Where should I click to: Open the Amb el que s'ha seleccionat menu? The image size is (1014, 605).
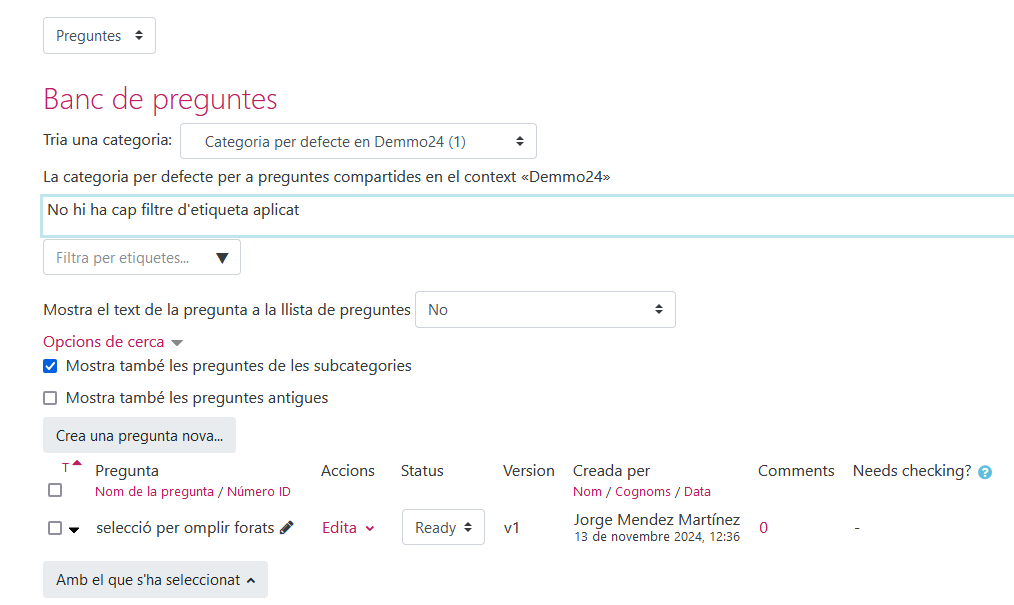pos(155,580)
